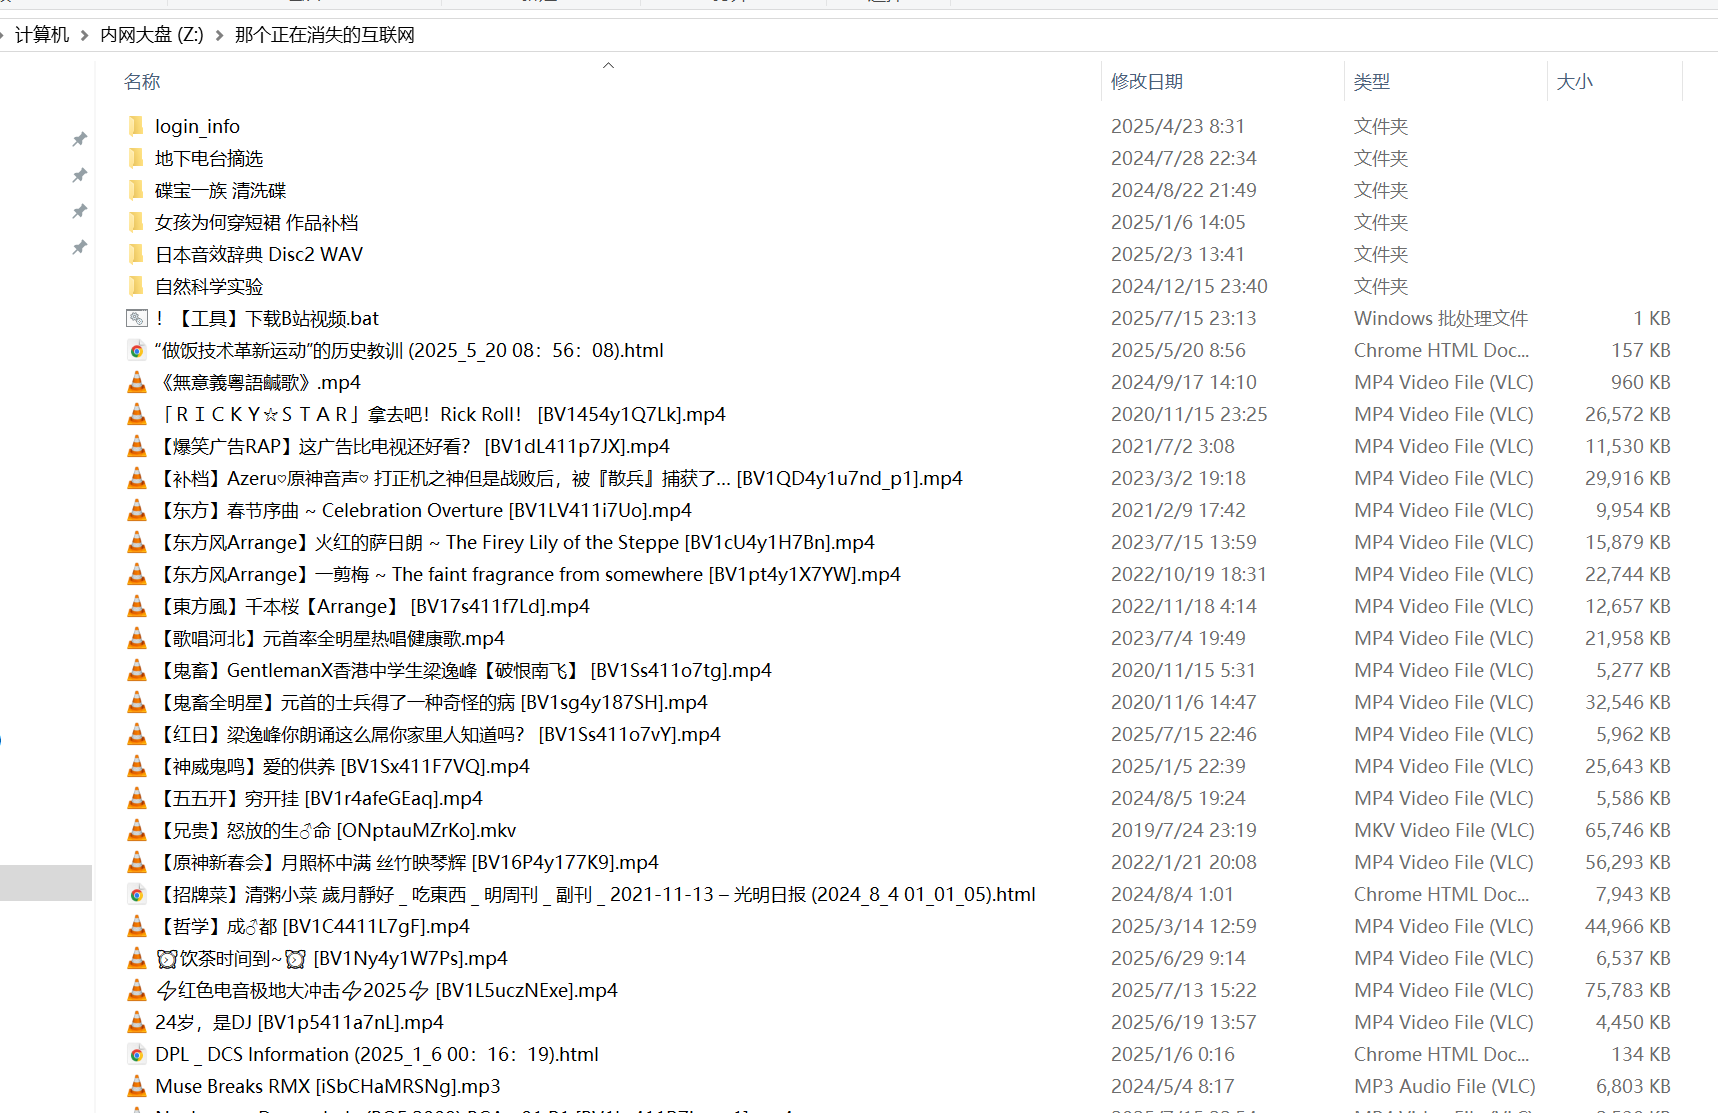
Task: Sort files by the 名称 column header
Action: 142,82
